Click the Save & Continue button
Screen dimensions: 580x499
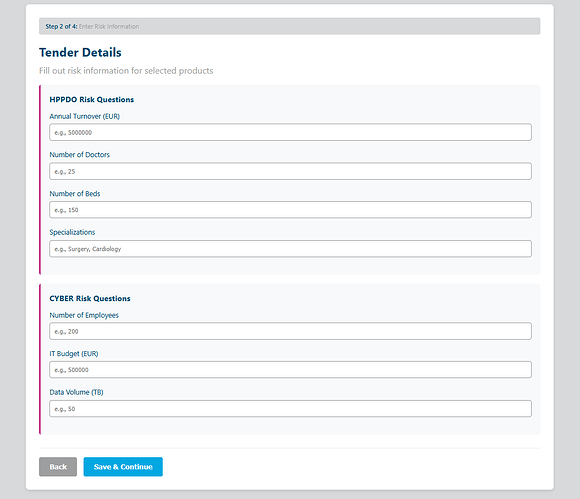[123, 467]
